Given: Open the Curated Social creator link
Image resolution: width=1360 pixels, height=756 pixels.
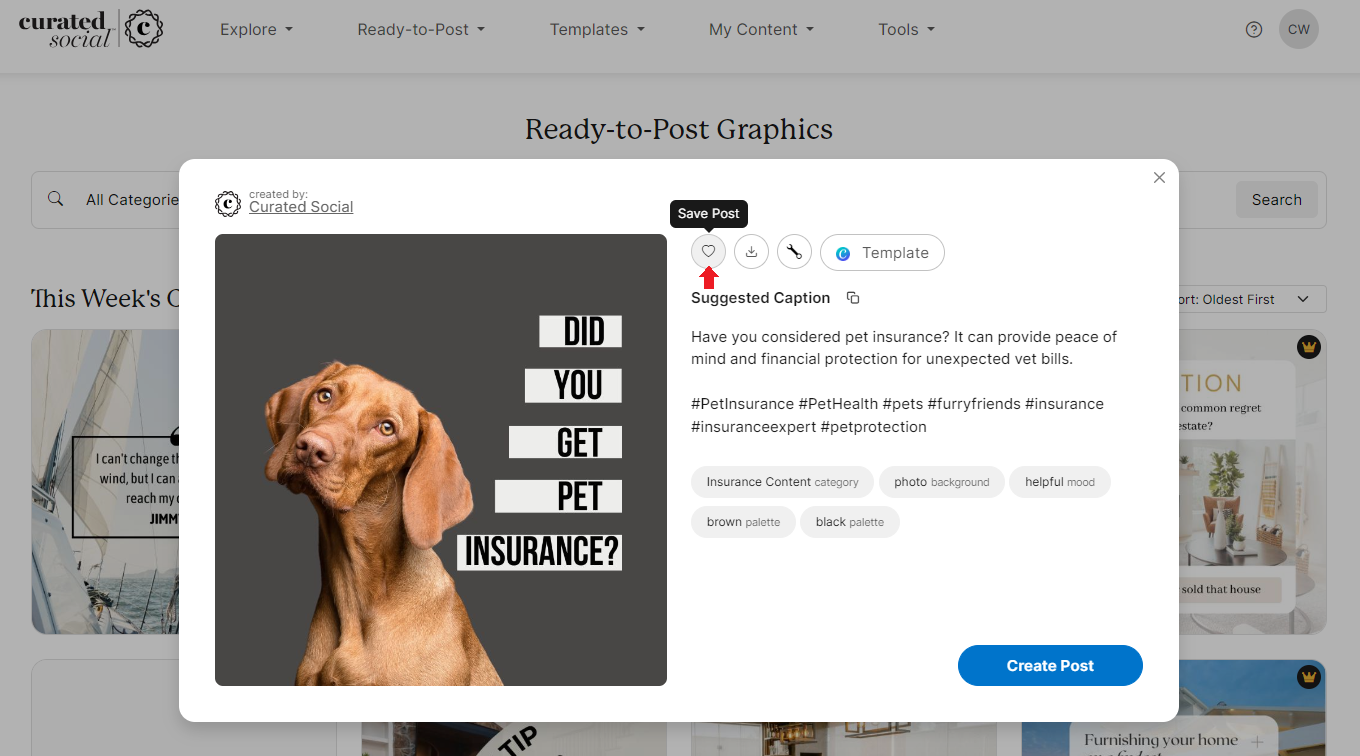Looking at the screenshot, I should tap(301, 207).
